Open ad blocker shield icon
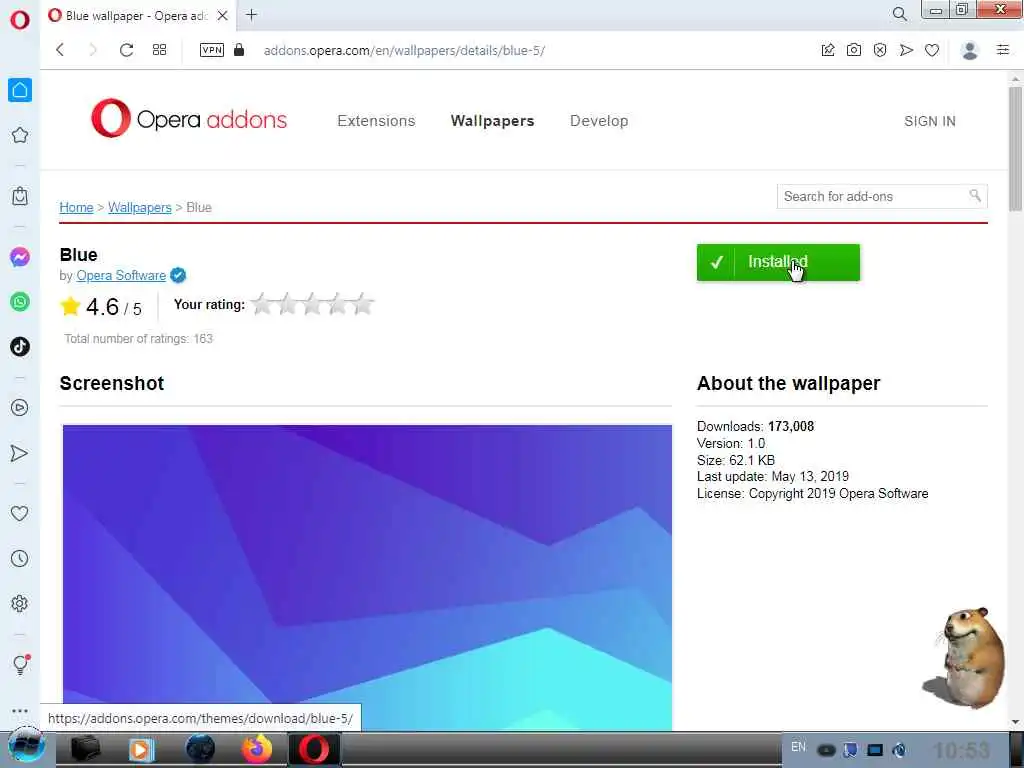This screenshot has width=1024, height=768. click(880, 50)
